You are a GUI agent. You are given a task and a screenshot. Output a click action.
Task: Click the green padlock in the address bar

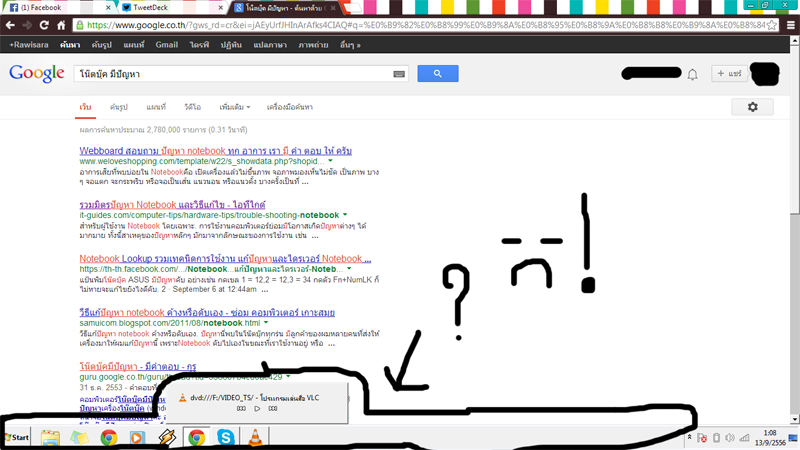[80, 25]
